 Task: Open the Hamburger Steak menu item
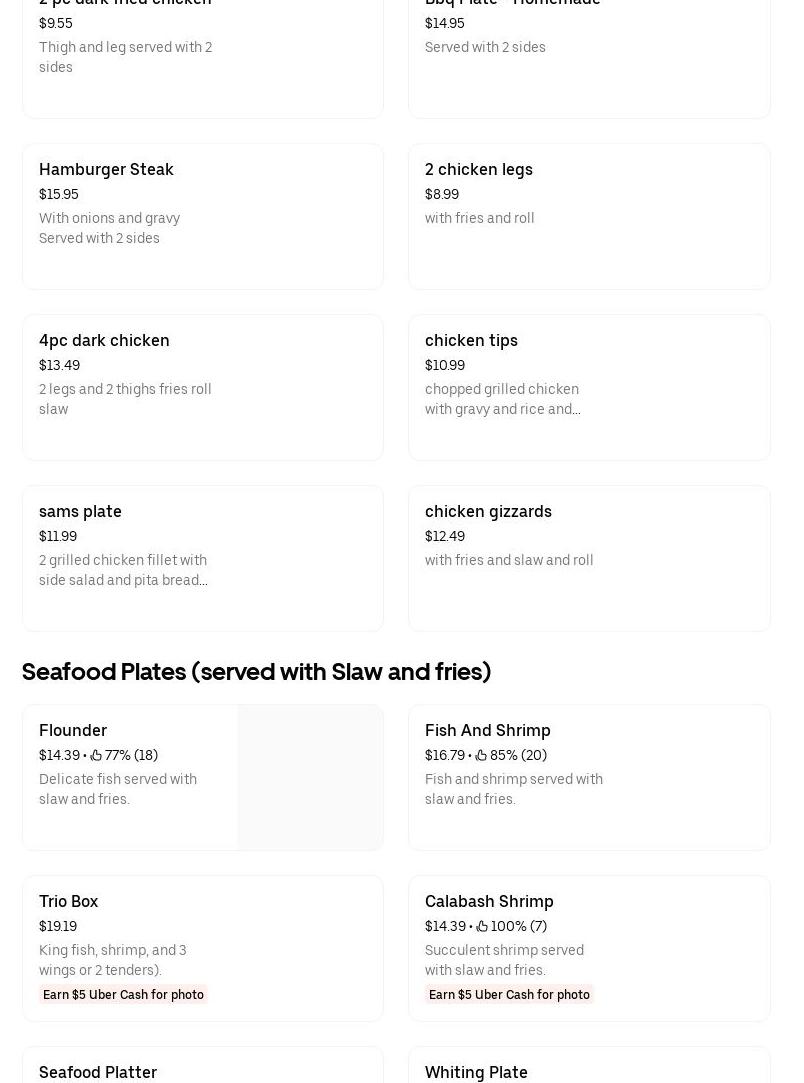click(202, 216)
